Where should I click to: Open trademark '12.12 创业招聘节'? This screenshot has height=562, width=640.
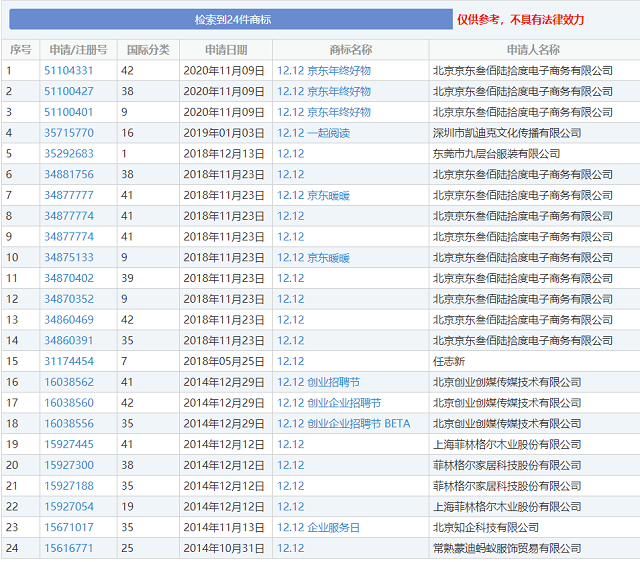319,382
